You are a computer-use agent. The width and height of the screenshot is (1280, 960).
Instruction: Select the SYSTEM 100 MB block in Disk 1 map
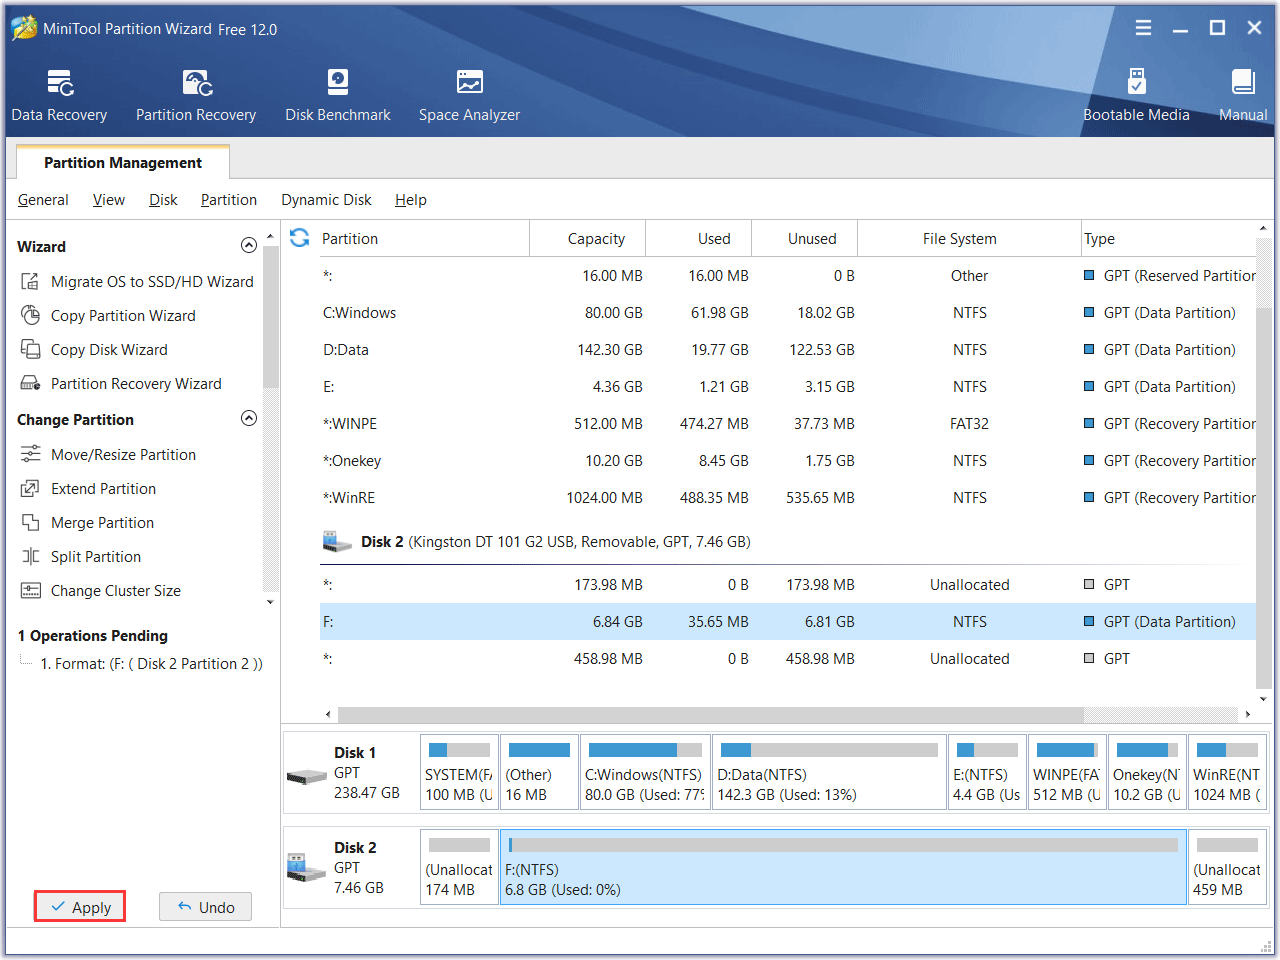[459, 772]
